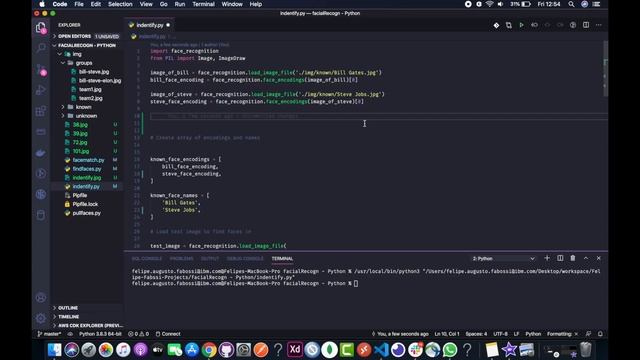Expand the Outline section
The width and height of the screenshot is (640, 360).
coord(87,308)
